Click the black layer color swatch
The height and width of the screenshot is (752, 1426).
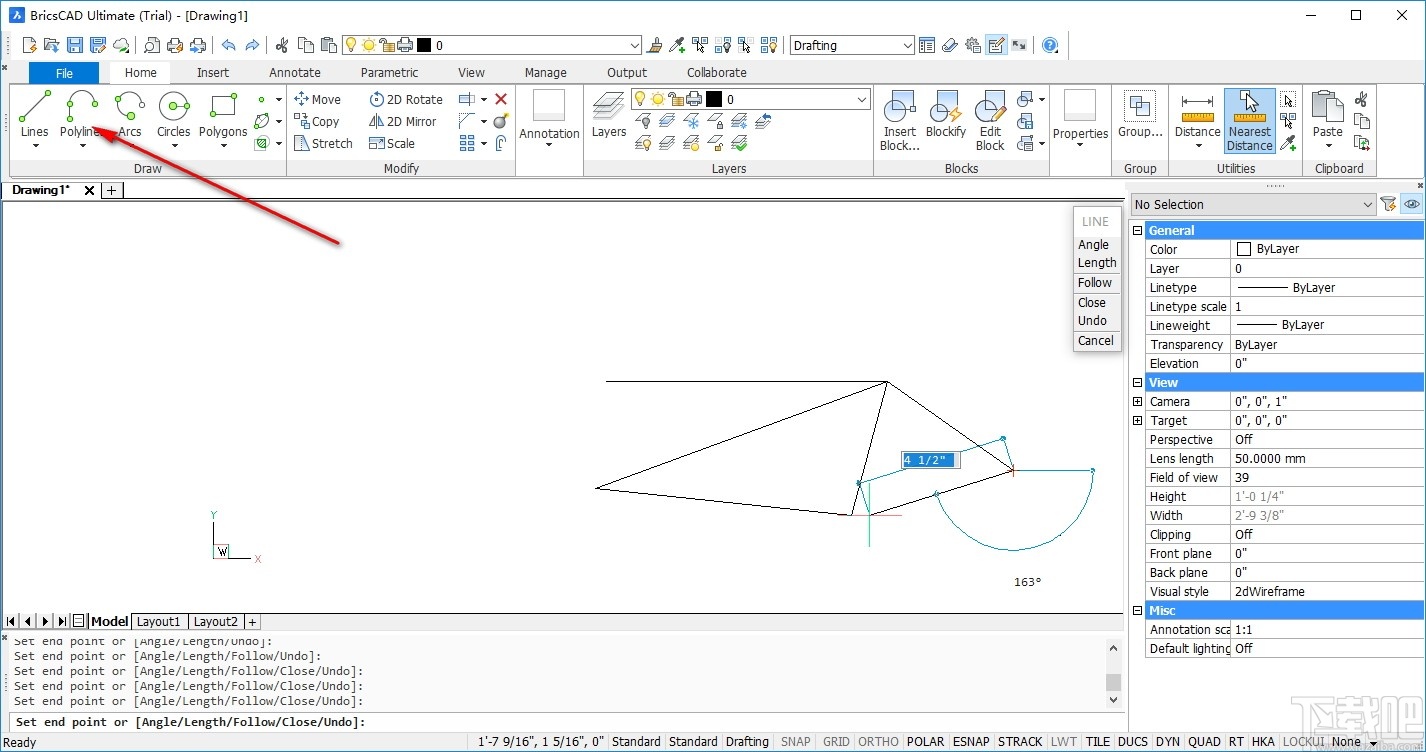click(713, 99)
